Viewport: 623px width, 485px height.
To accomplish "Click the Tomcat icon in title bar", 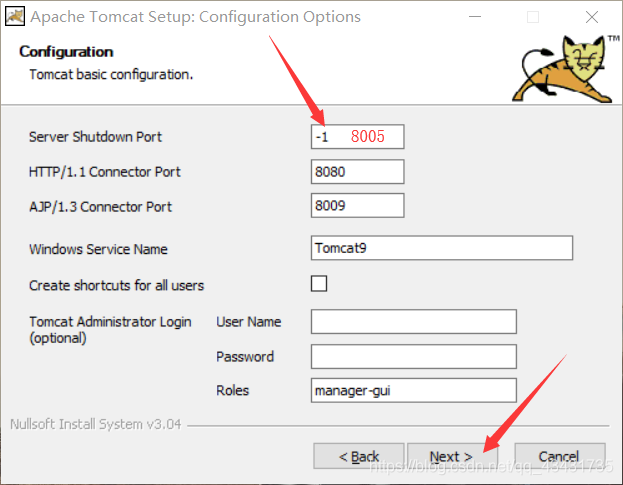I will click(15, 17).
